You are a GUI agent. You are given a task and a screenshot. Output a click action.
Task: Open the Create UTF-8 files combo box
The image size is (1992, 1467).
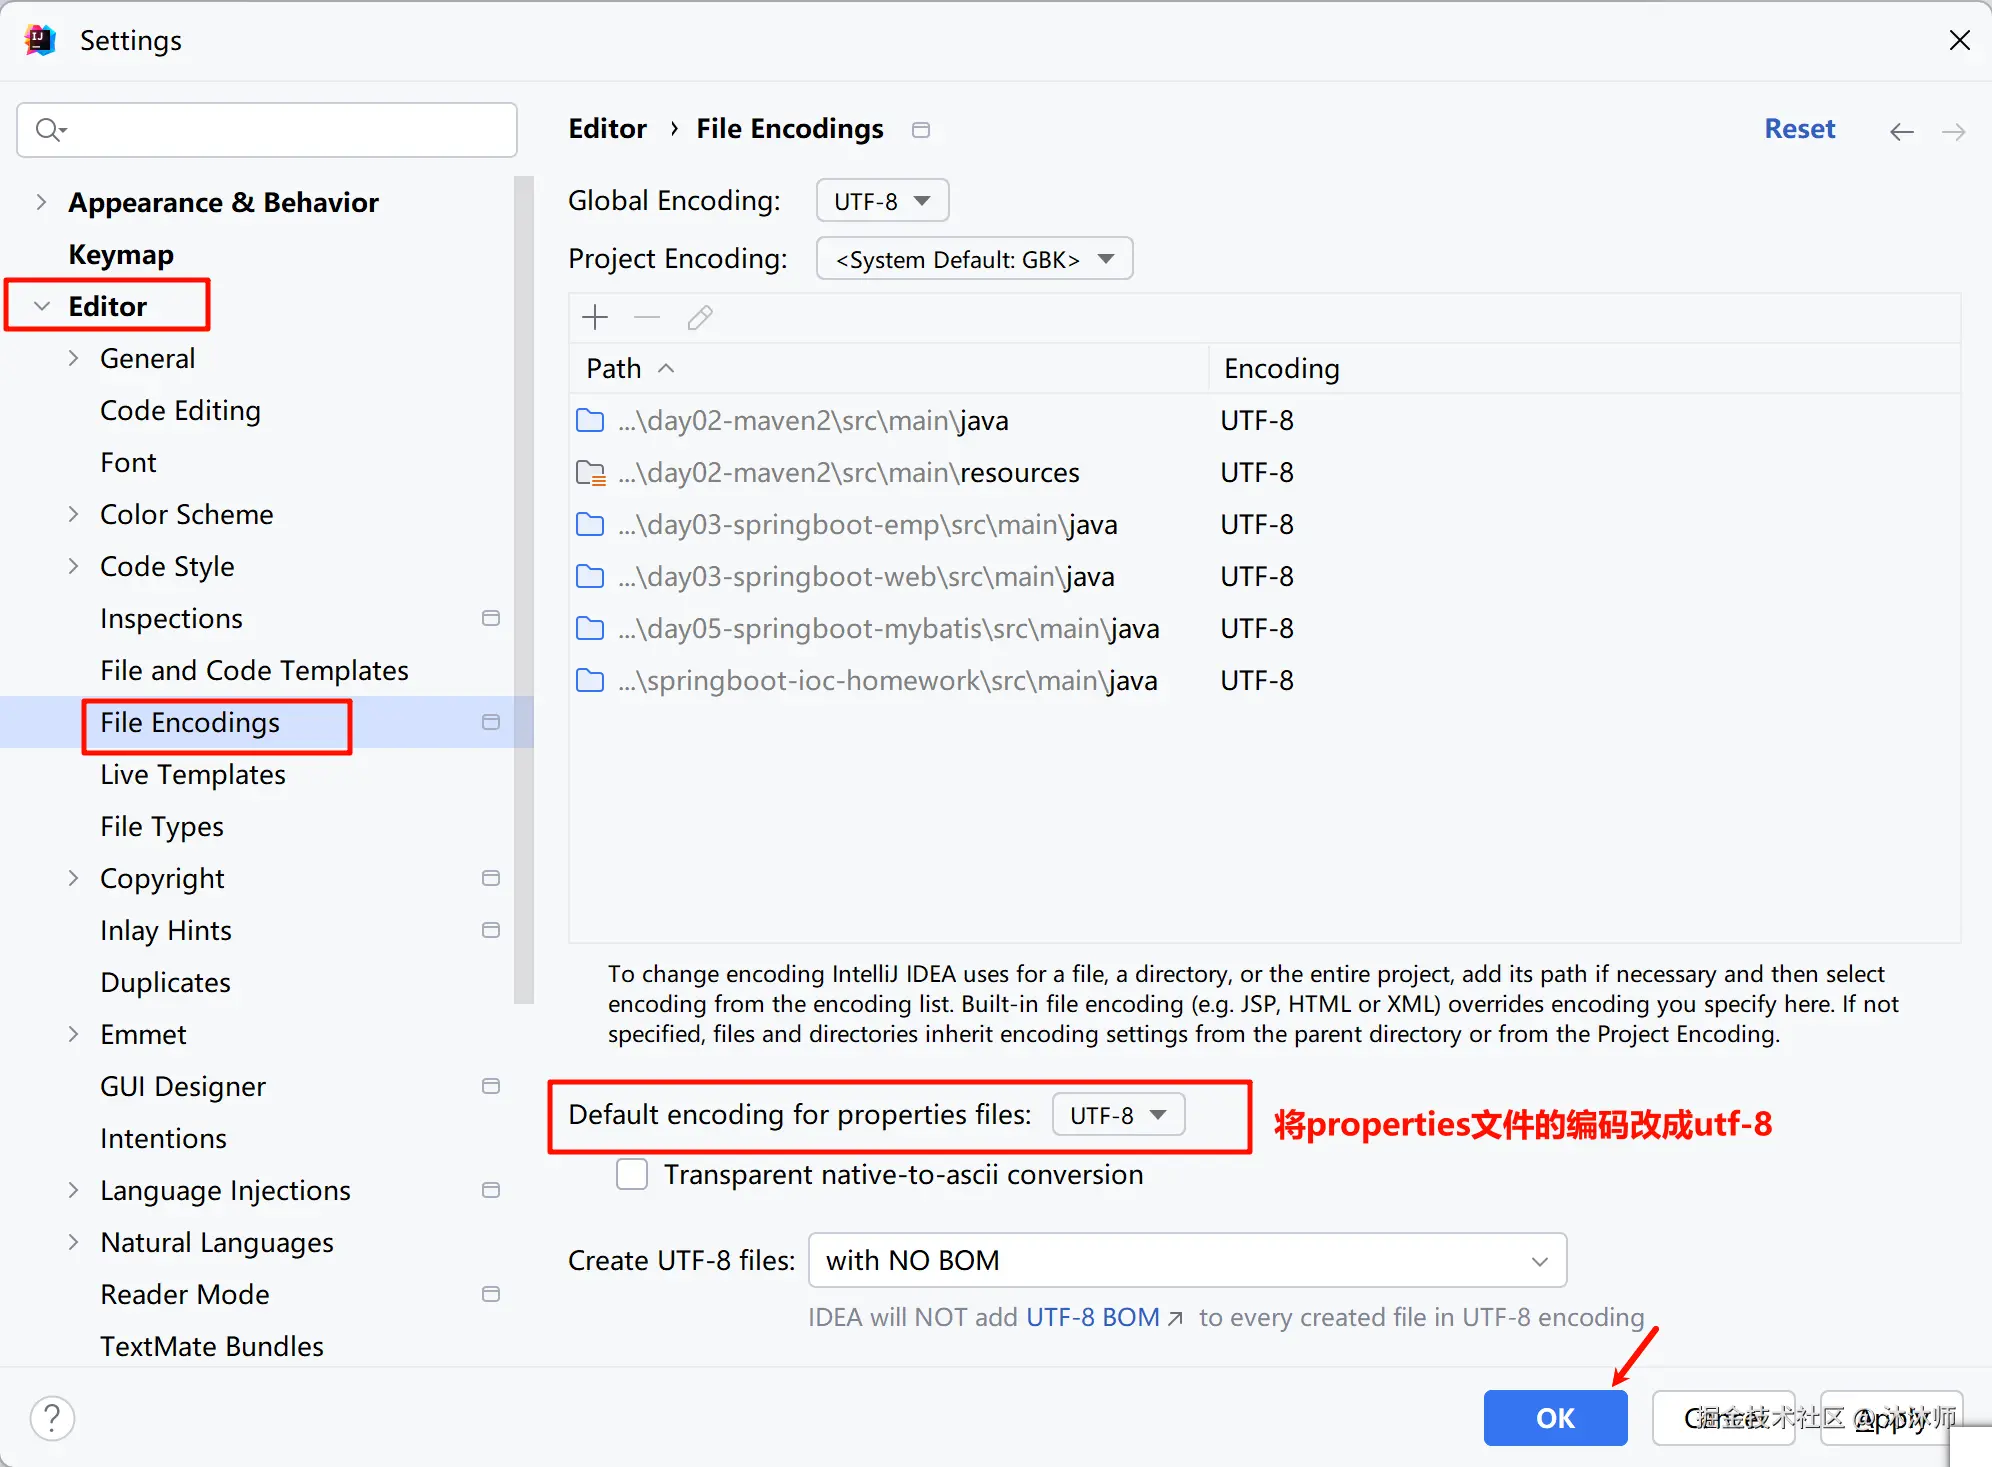[x=1187, y=1260]
